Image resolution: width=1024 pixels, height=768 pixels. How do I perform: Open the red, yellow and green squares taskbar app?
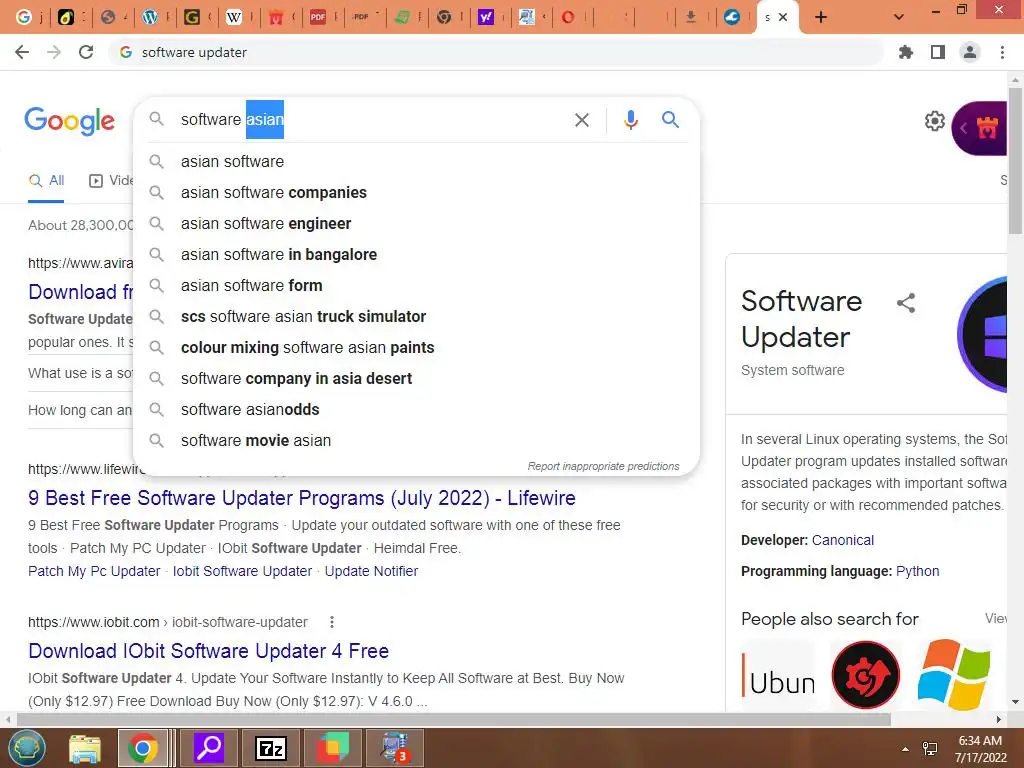(333, 748)
